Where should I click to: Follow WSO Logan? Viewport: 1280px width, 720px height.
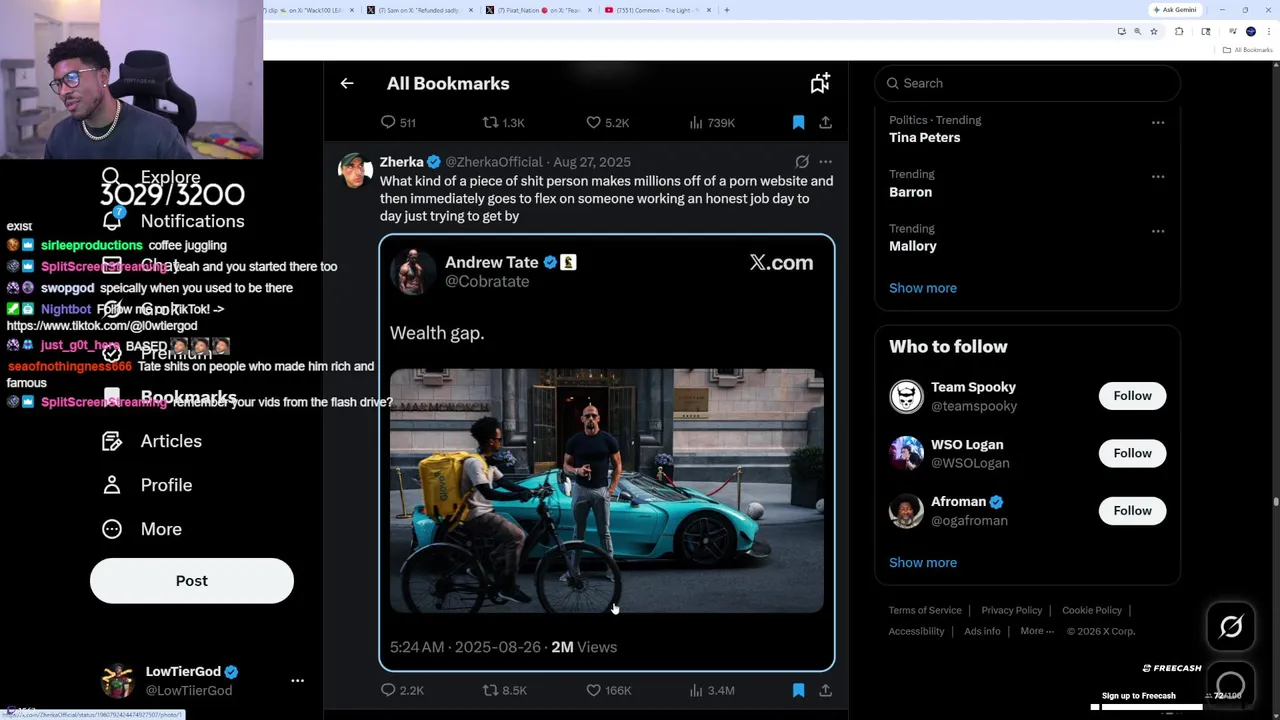(x=1132, y=453)
